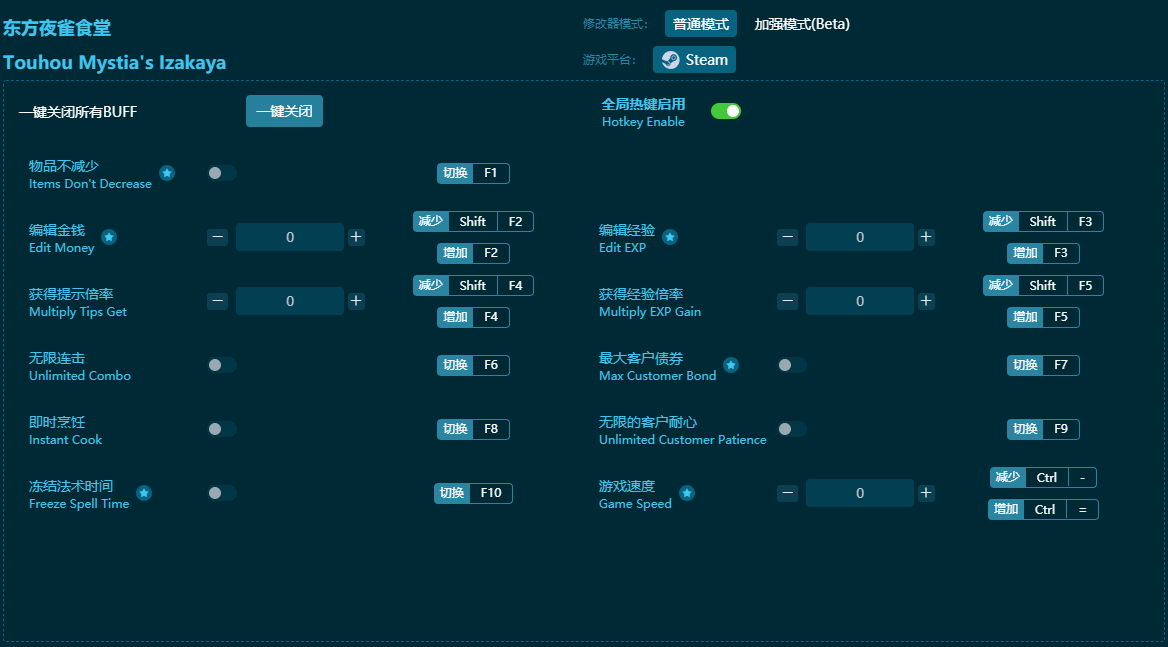Decrease the Game Speed value
The image size is (1168, 647).
[788, 493]
